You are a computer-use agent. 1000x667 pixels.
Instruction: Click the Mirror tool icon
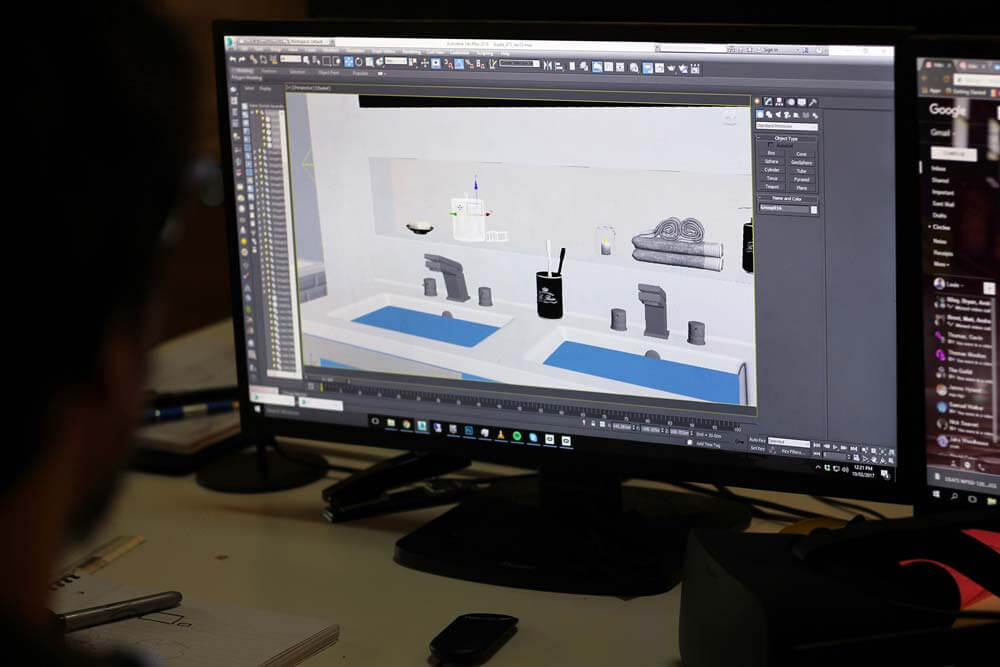click(547, 65)
